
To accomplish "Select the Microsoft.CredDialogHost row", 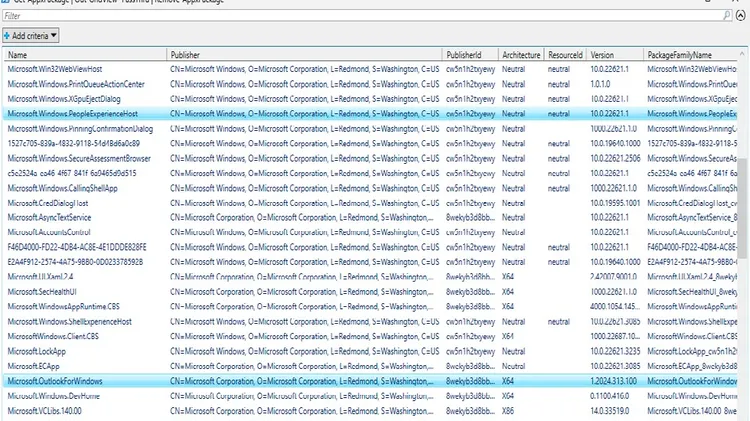I will click(371, 203).
